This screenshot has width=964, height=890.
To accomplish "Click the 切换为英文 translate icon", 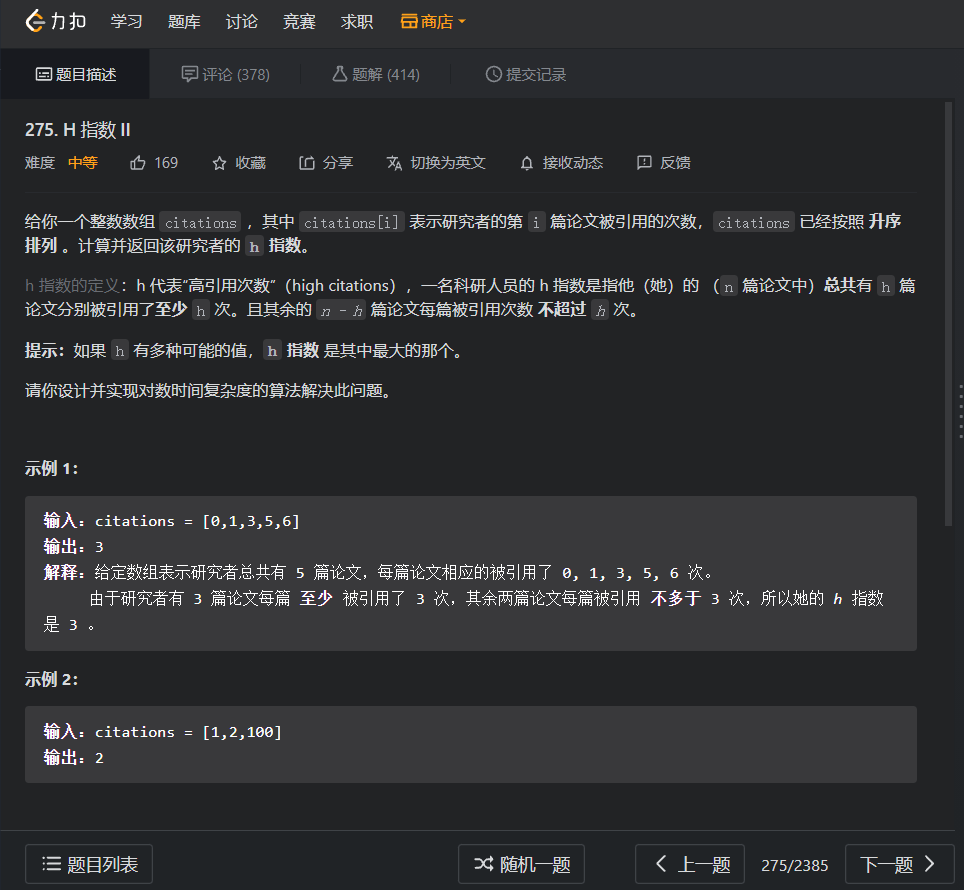I will 394,163.
